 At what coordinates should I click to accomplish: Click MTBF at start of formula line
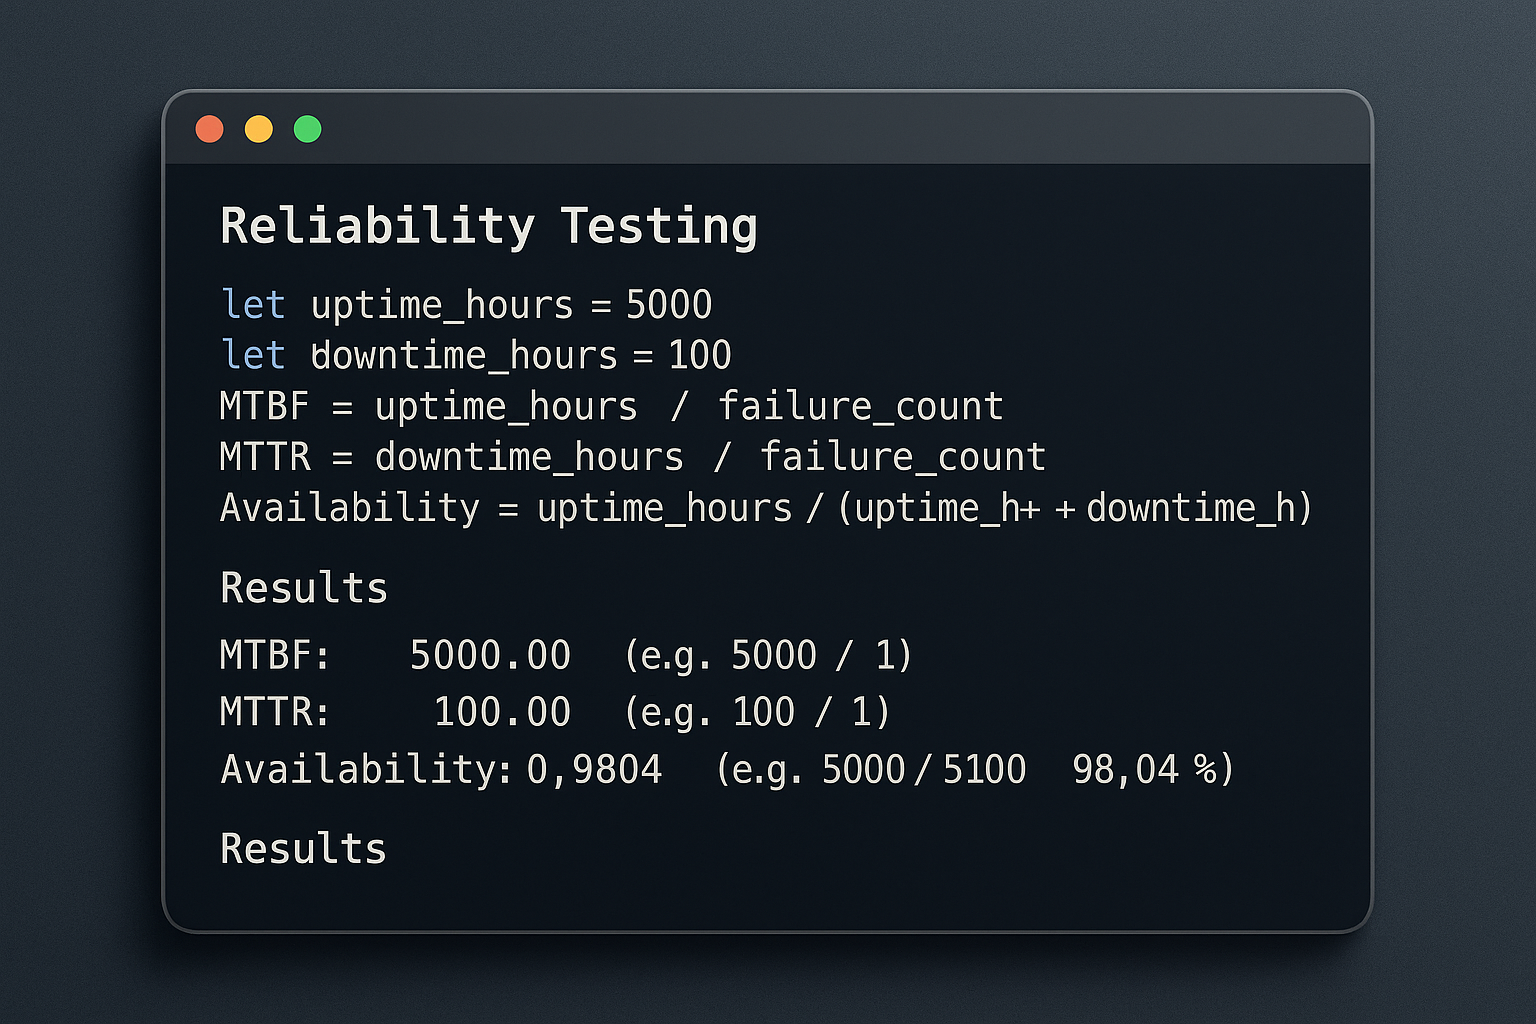[265, 406]
